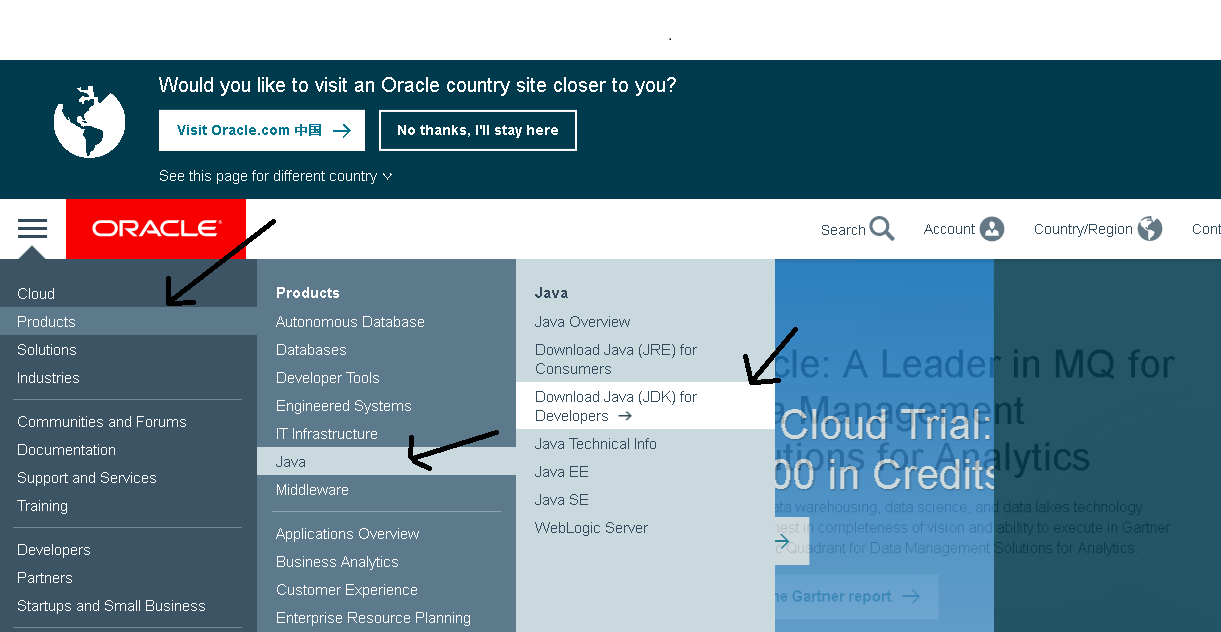
Task: Click the Country/Region globe icon
Action: click(1150, 229)
